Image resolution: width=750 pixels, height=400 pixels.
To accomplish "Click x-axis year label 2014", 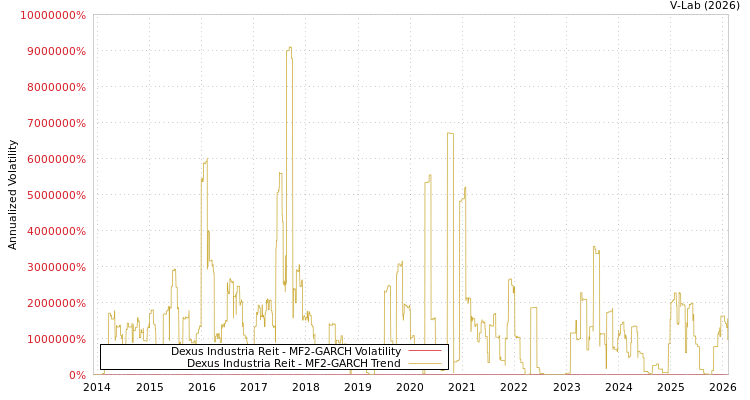I will coord(97,387).
